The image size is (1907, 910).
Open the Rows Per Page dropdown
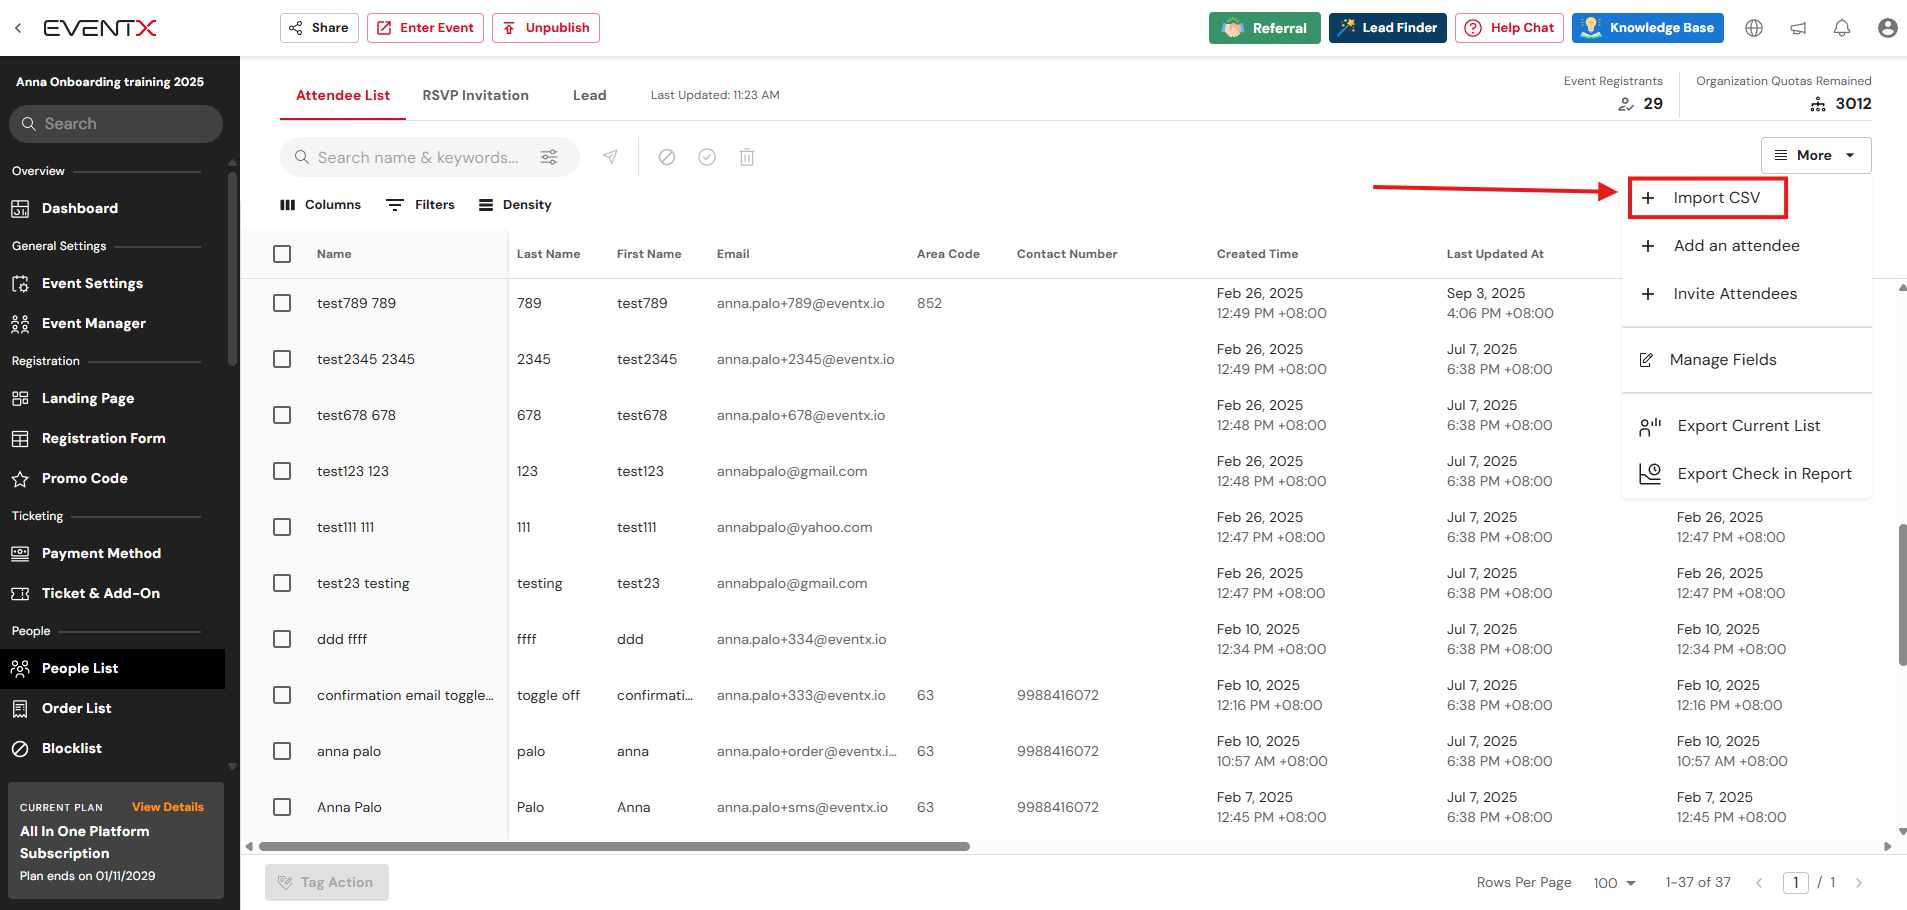coord(1614,883)
